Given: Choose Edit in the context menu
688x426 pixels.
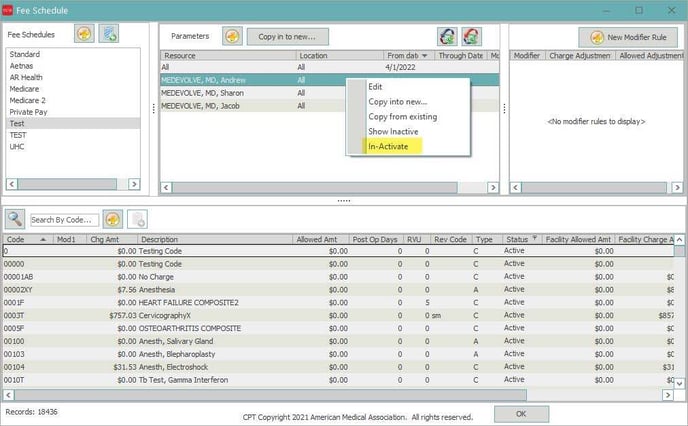Looking at the screenshot, I should click(375, 87).
